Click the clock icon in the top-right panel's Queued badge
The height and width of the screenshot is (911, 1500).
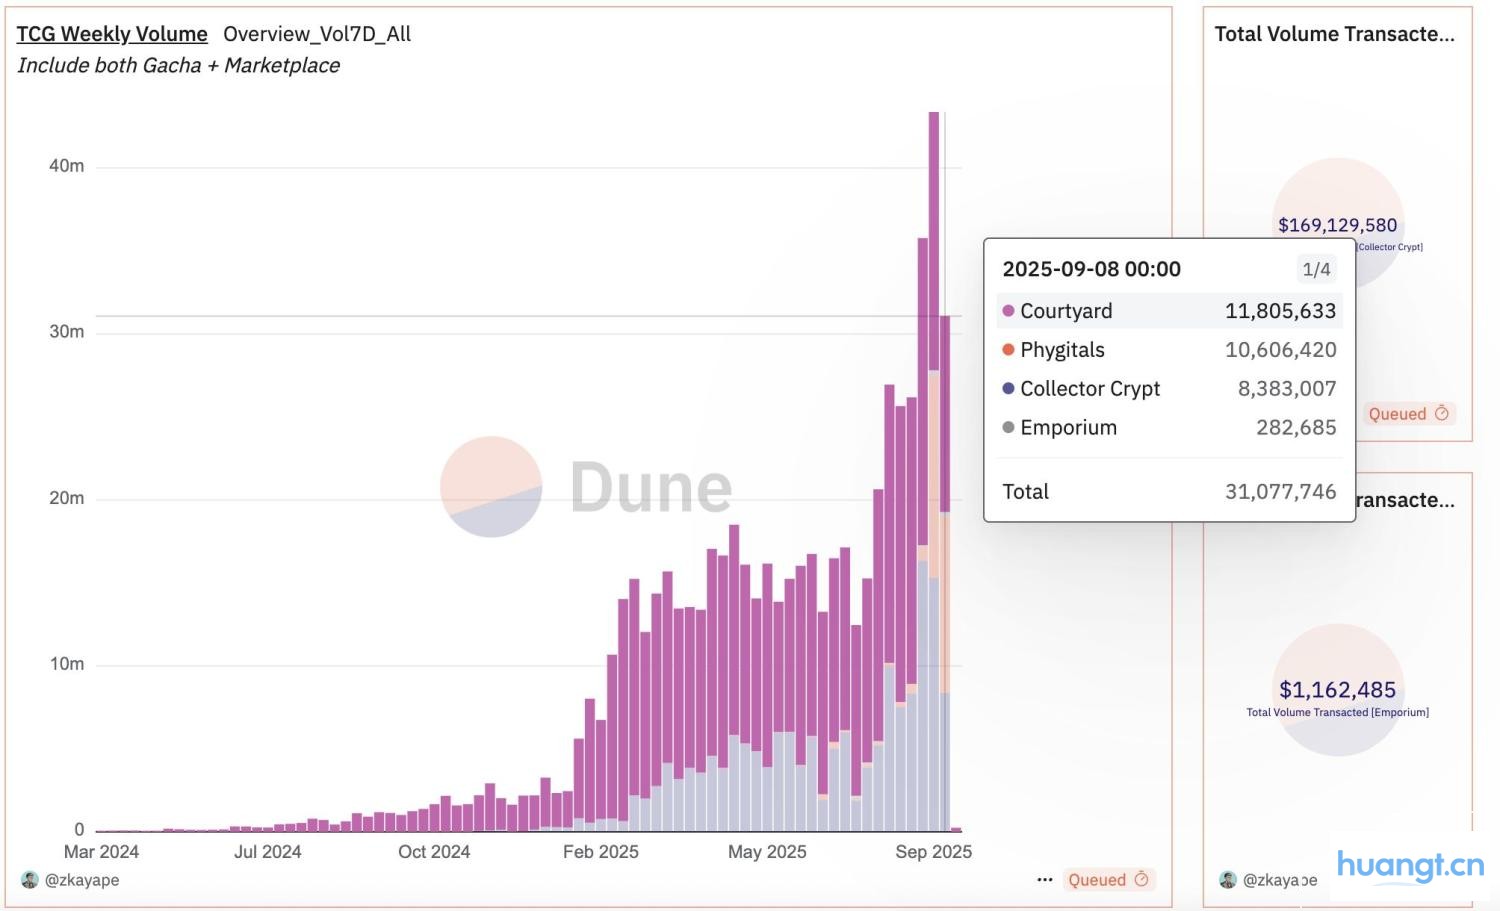(x=1442, y=413)
